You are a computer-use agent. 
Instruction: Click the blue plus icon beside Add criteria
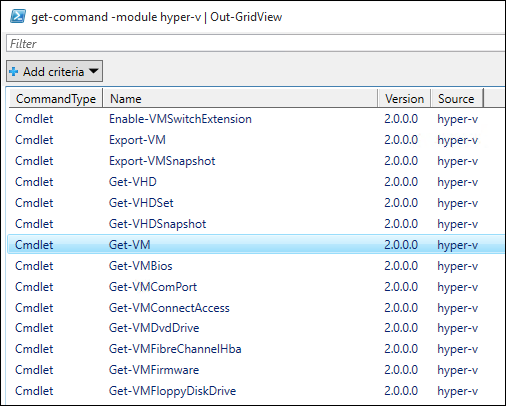14,71
